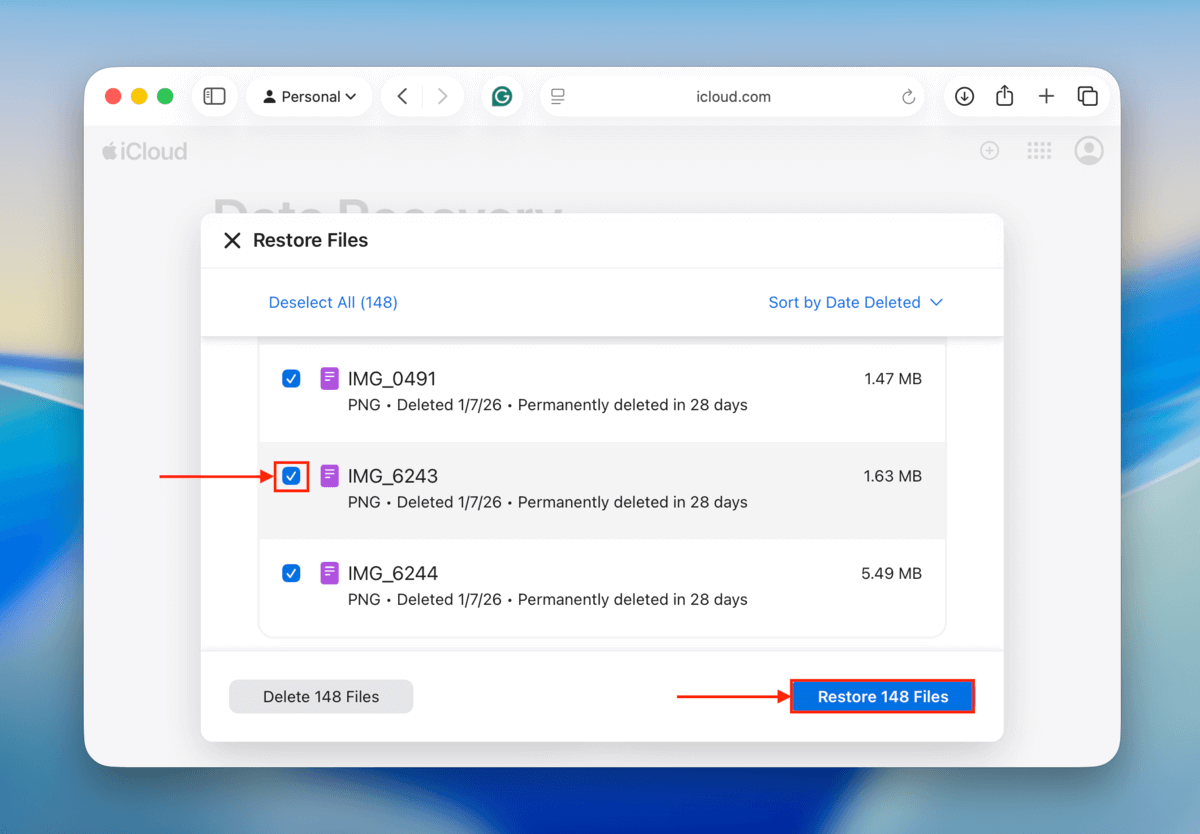Show Safari downloads
The width and height of the screenshot is (1200, 834).
click(964, 96)
